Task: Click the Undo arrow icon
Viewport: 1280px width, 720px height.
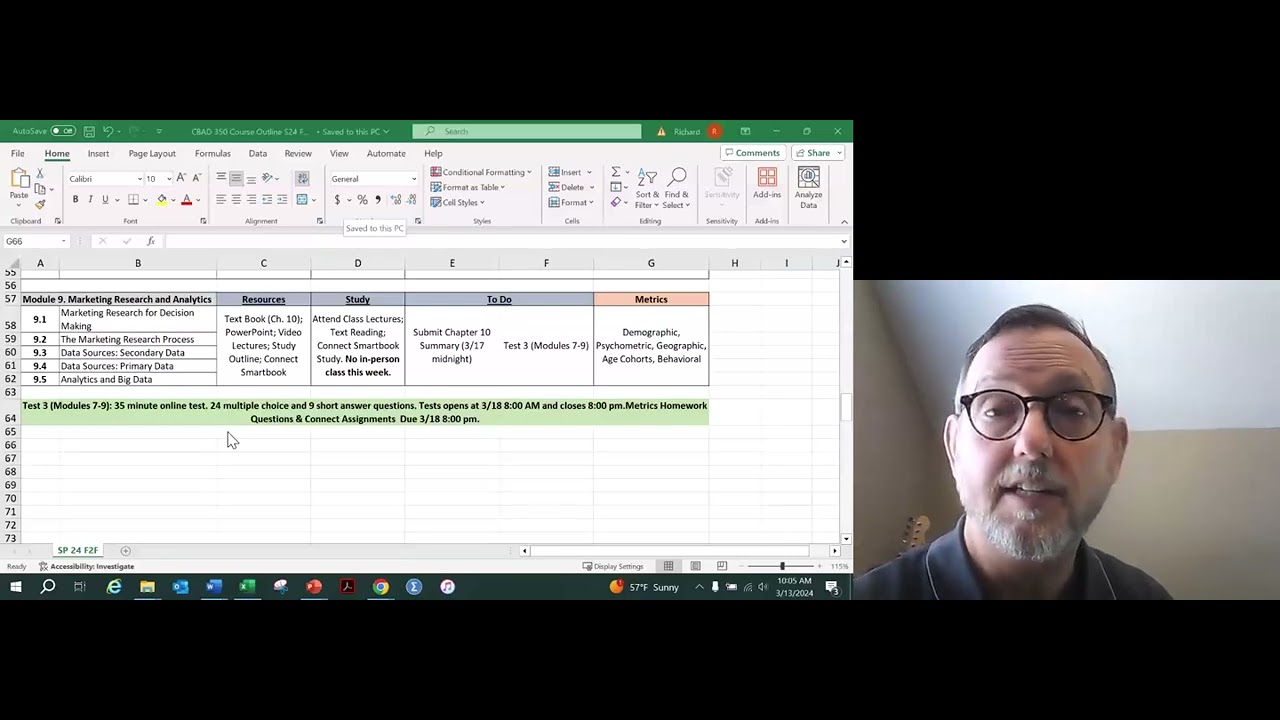Action: (108, 131)
